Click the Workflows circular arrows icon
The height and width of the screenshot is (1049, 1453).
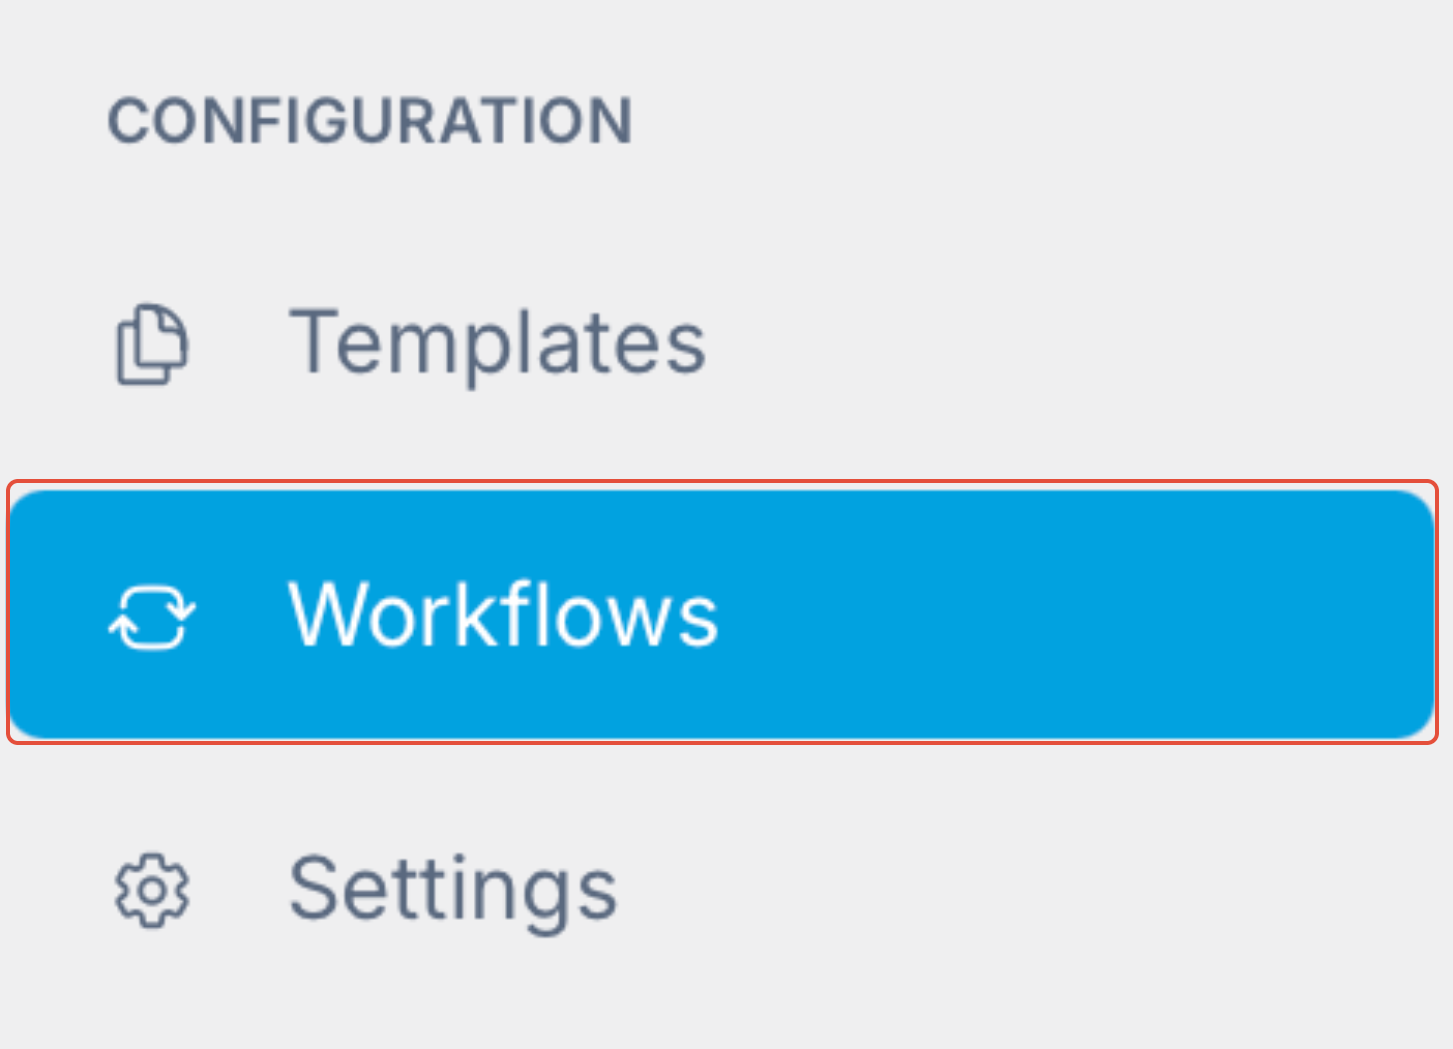tap(152, 616)
